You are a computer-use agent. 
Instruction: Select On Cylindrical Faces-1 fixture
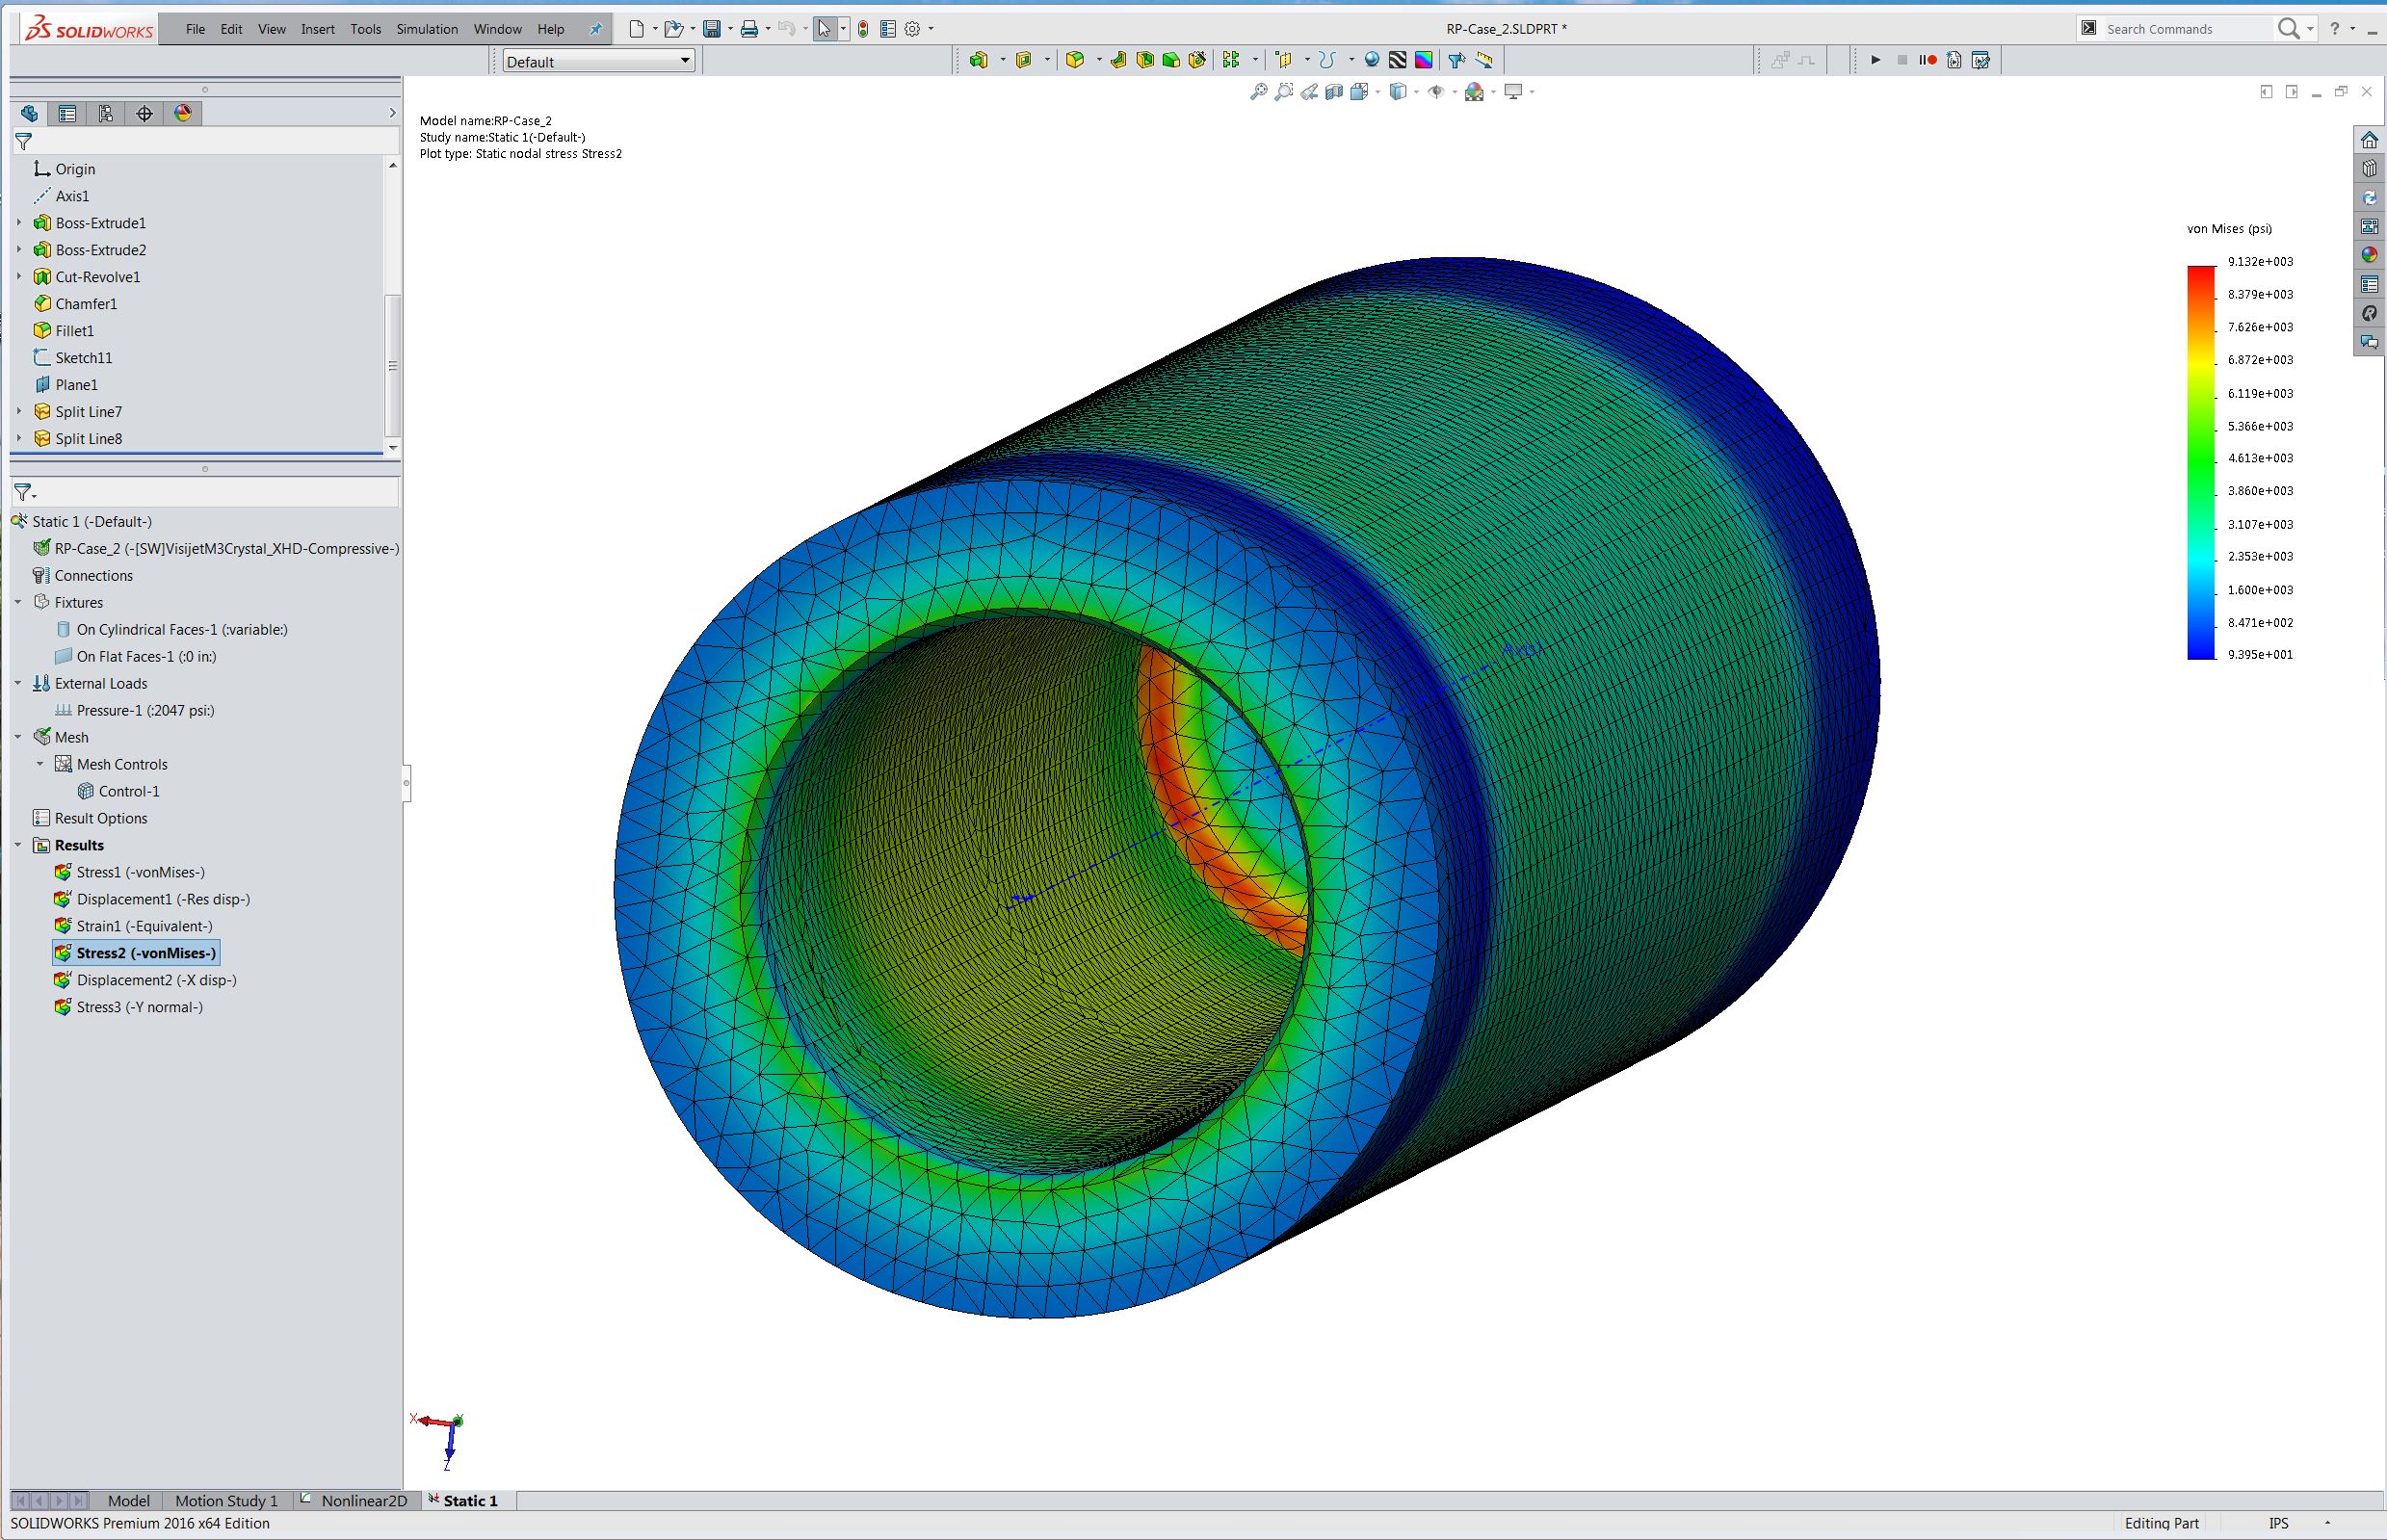click(x=182, y=629)
